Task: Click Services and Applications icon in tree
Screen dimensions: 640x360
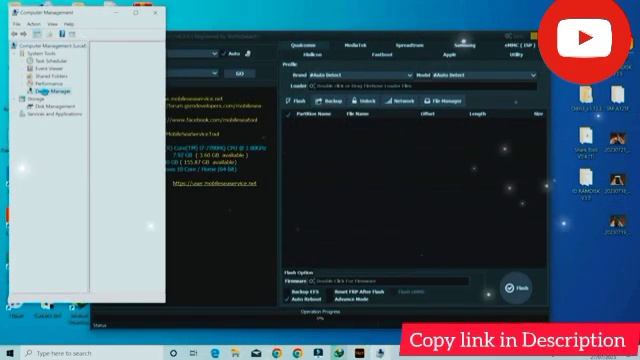Action: (22, 114)
